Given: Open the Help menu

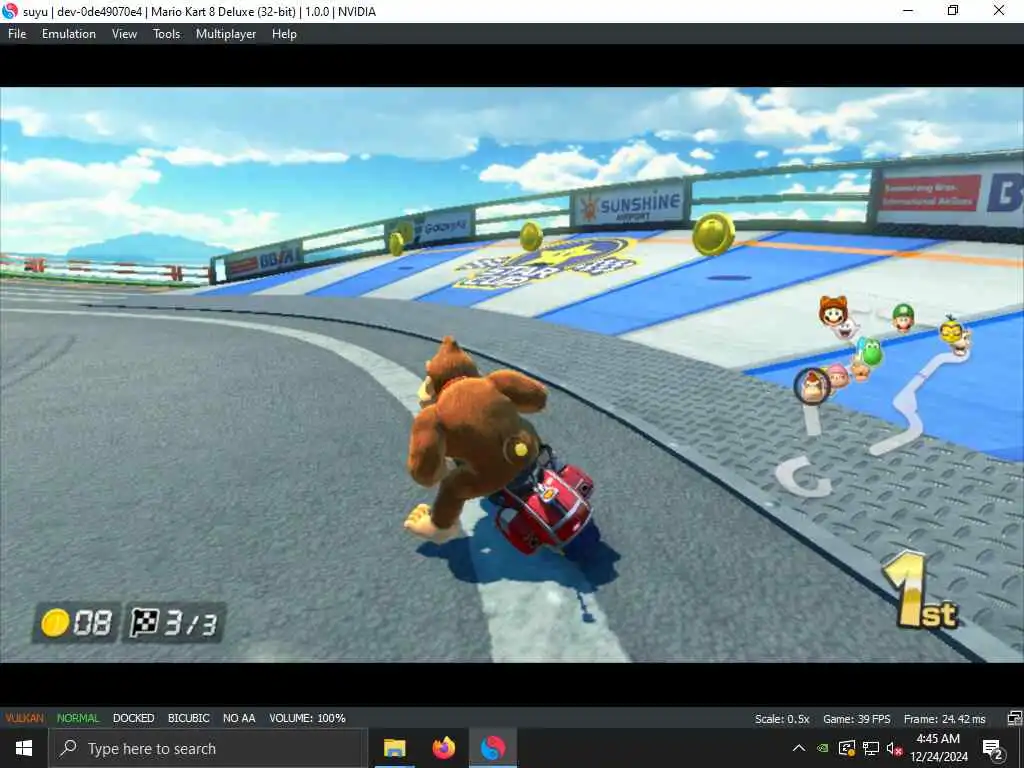Looking at the screenshot, I should (x=284, y=34).
